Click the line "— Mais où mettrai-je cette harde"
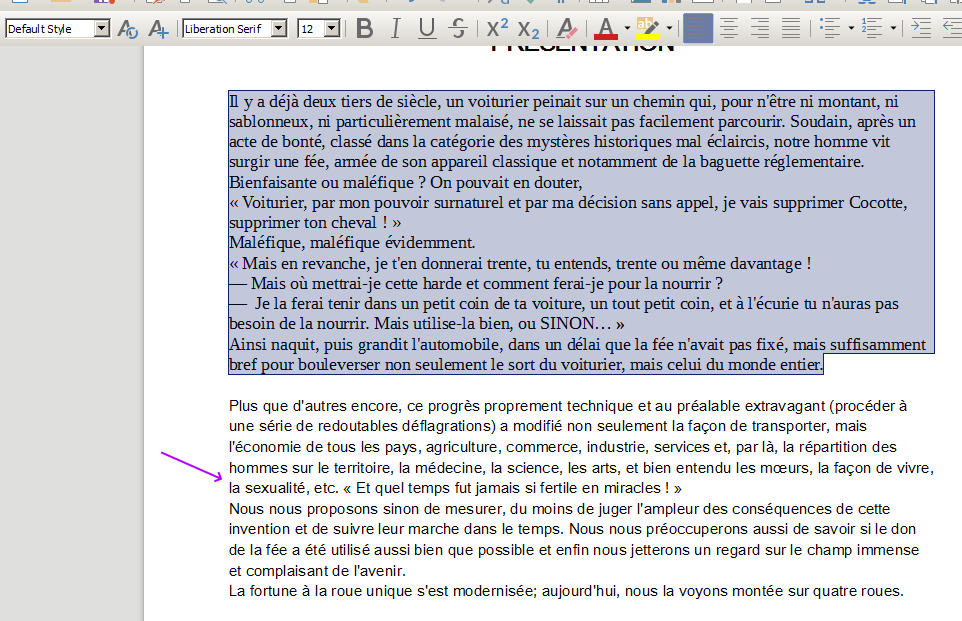962x621 pixels. click(476, 284)
